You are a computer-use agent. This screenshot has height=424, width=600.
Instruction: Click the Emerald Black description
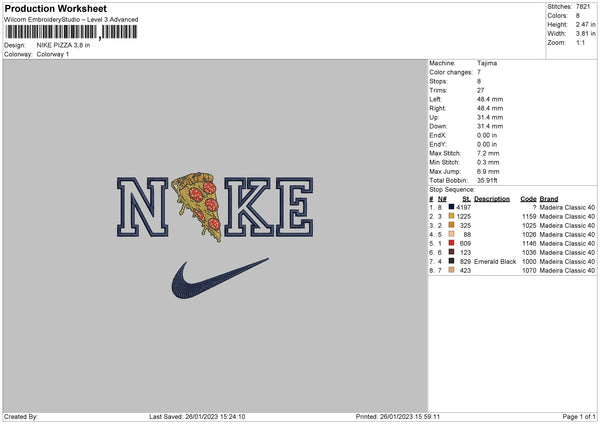(x=495, y=262)
